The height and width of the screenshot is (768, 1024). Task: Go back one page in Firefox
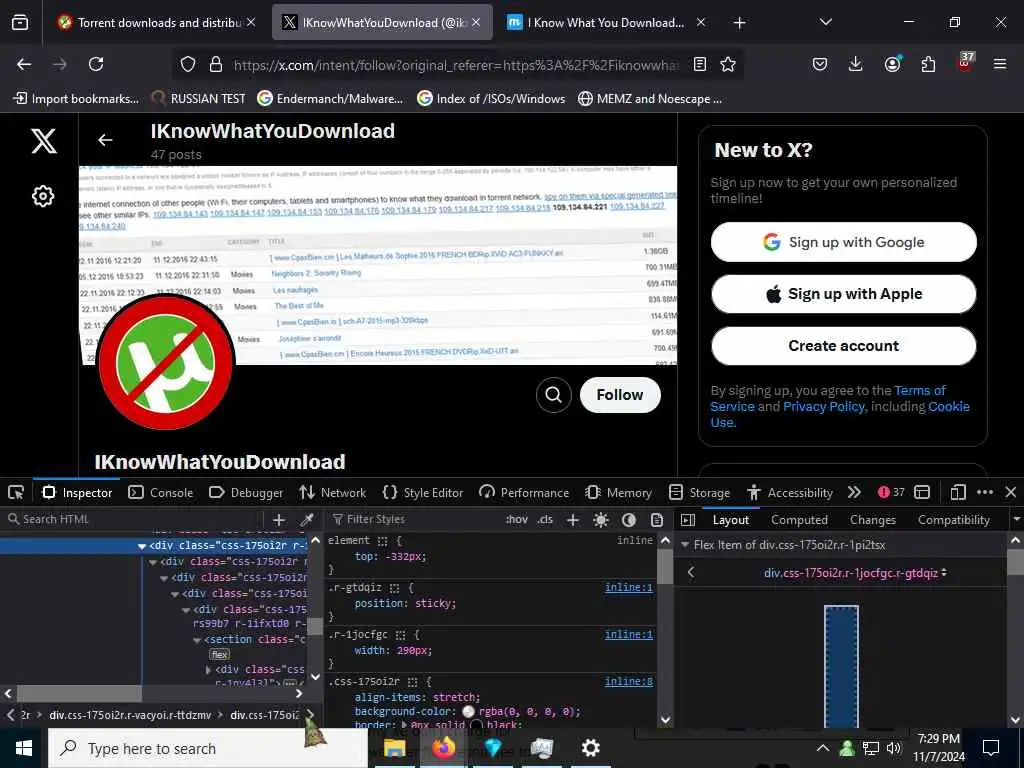point(24,64)
